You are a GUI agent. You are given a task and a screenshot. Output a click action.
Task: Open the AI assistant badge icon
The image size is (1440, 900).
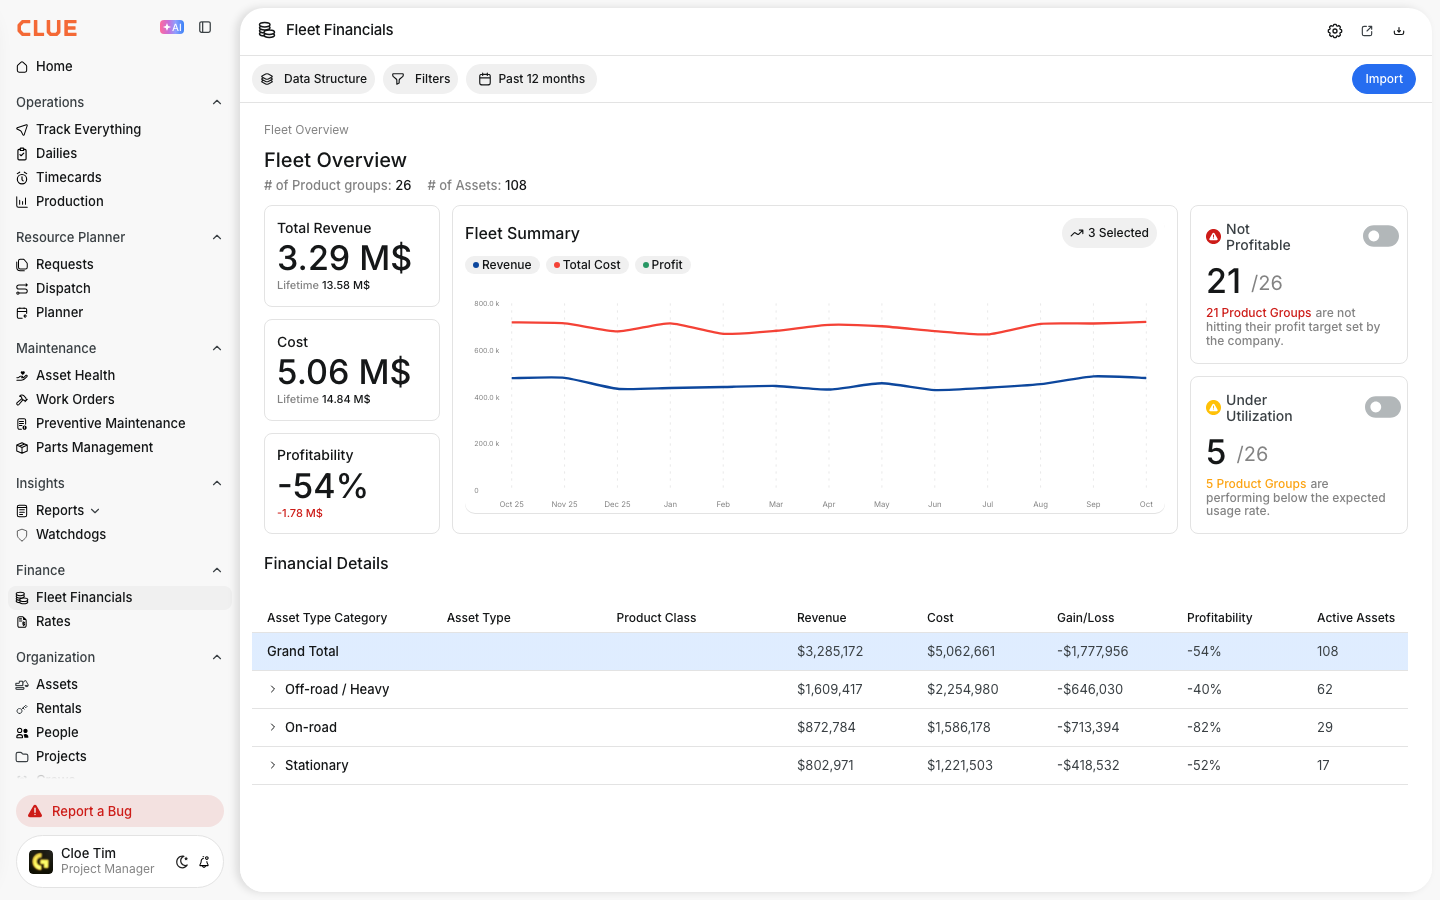tap(172, 28)
